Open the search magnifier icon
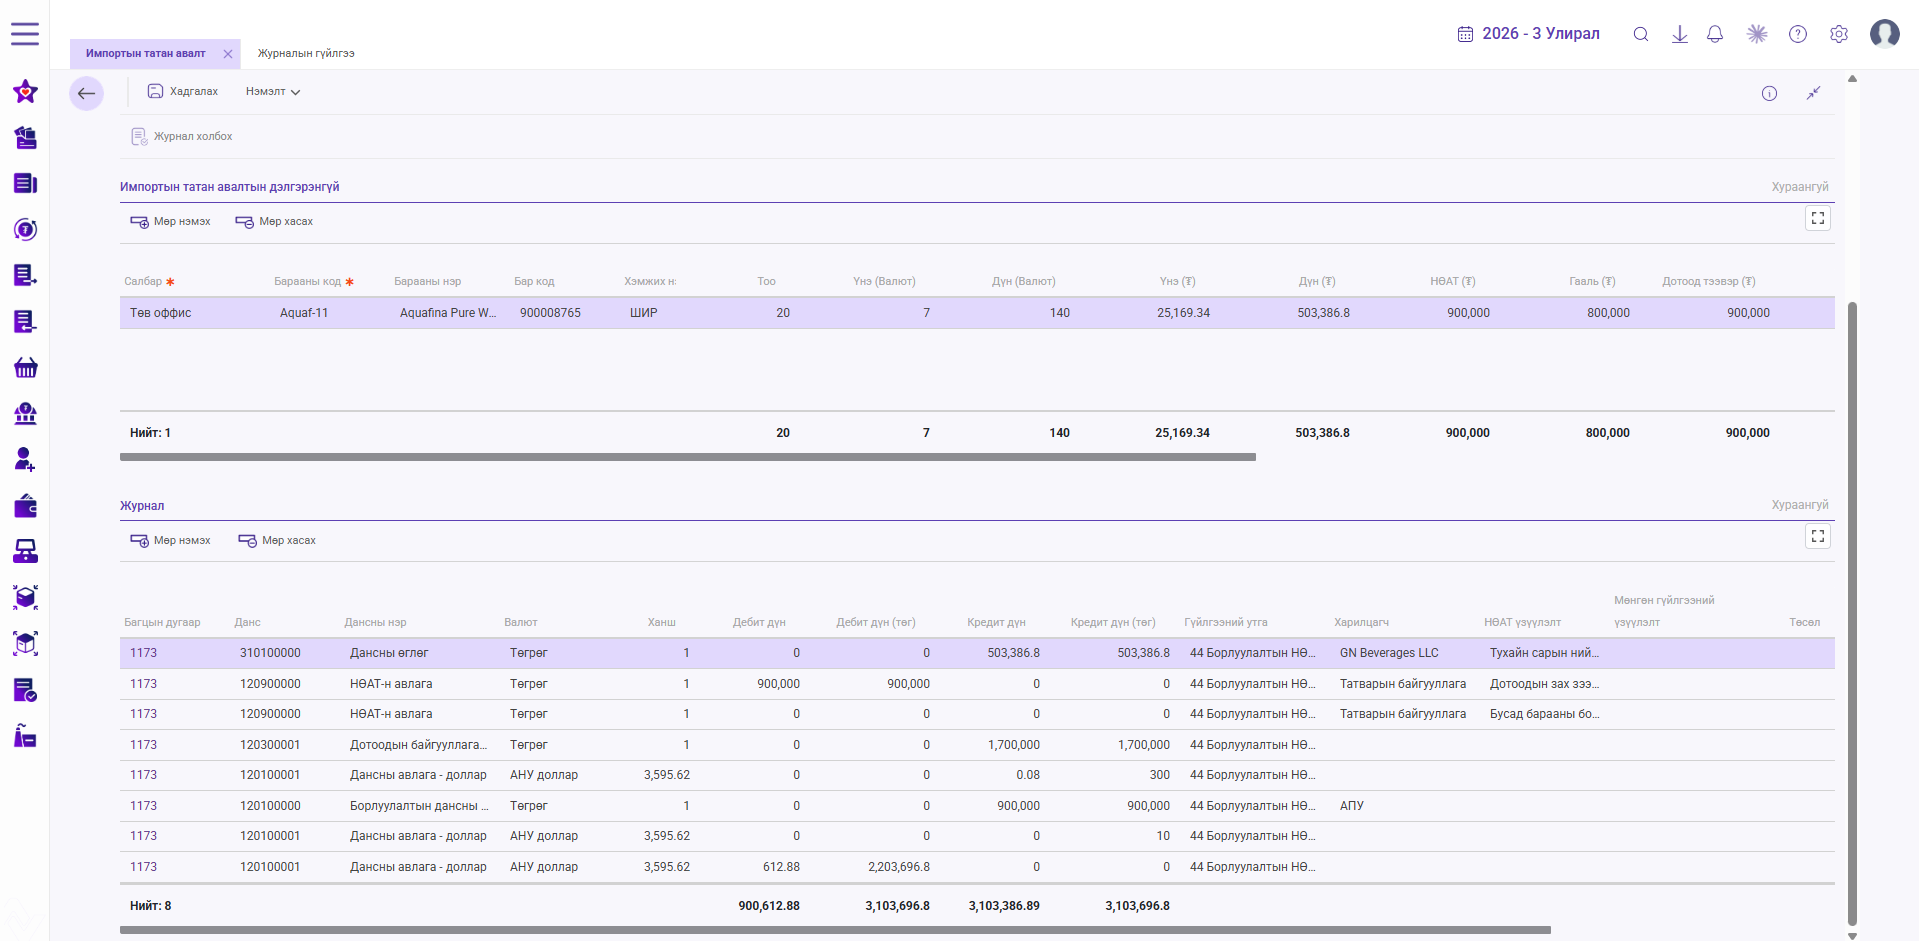The width and height of the screenshot is (1919, 941). [x=1640, y=34]
